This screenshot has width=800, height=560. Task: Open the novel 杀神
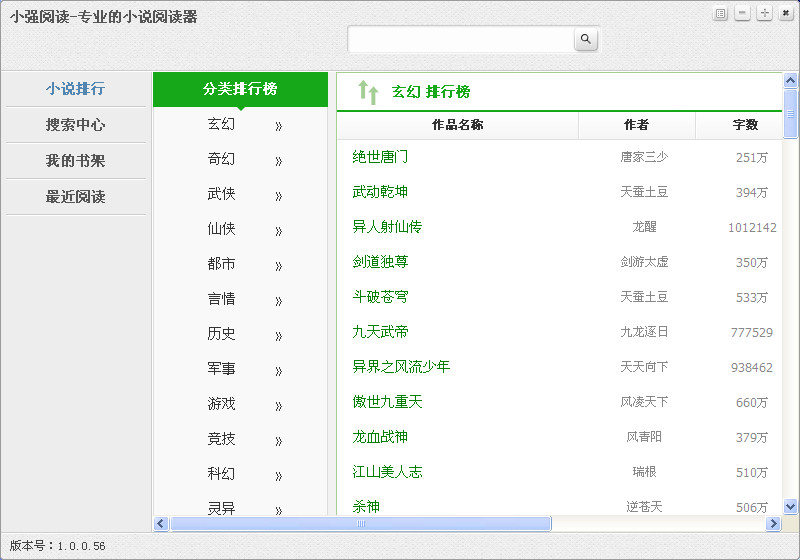(366, 507)
